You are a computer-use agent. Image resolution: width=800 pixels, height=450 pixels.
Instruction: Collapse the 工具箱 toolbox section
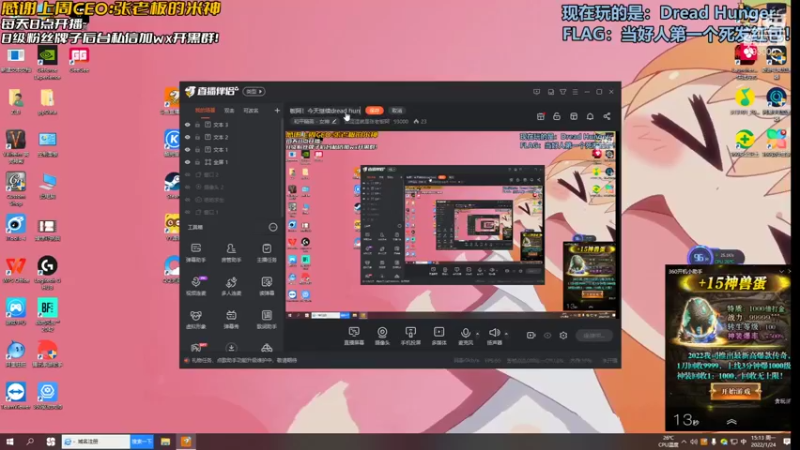pyautogui.click(x=273, y=227)
